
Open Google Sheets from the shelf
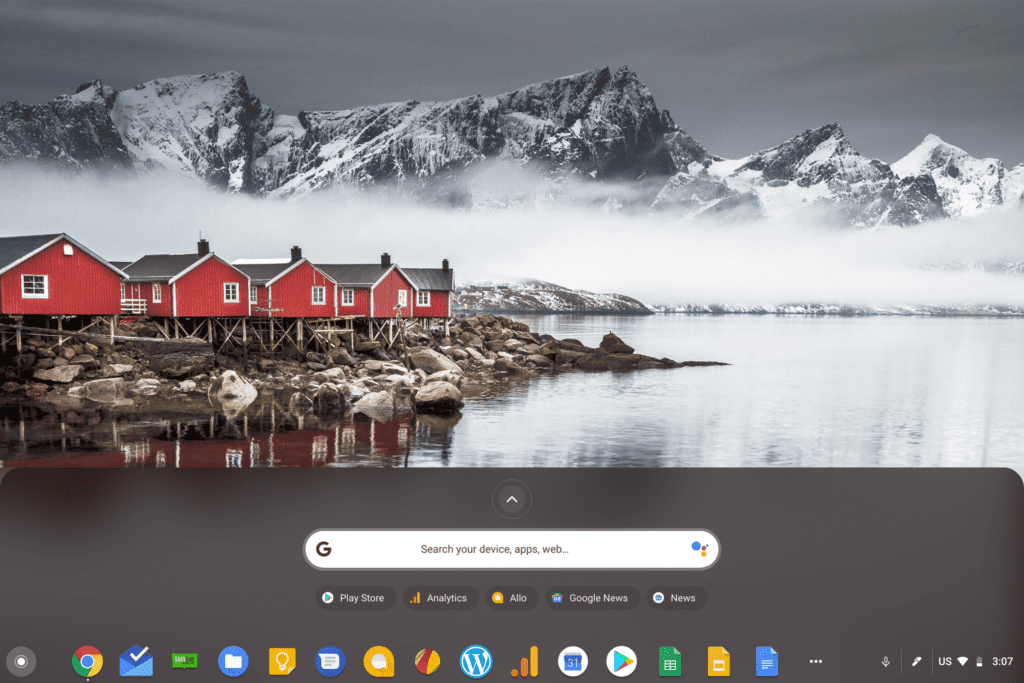(x=670, y=661)
